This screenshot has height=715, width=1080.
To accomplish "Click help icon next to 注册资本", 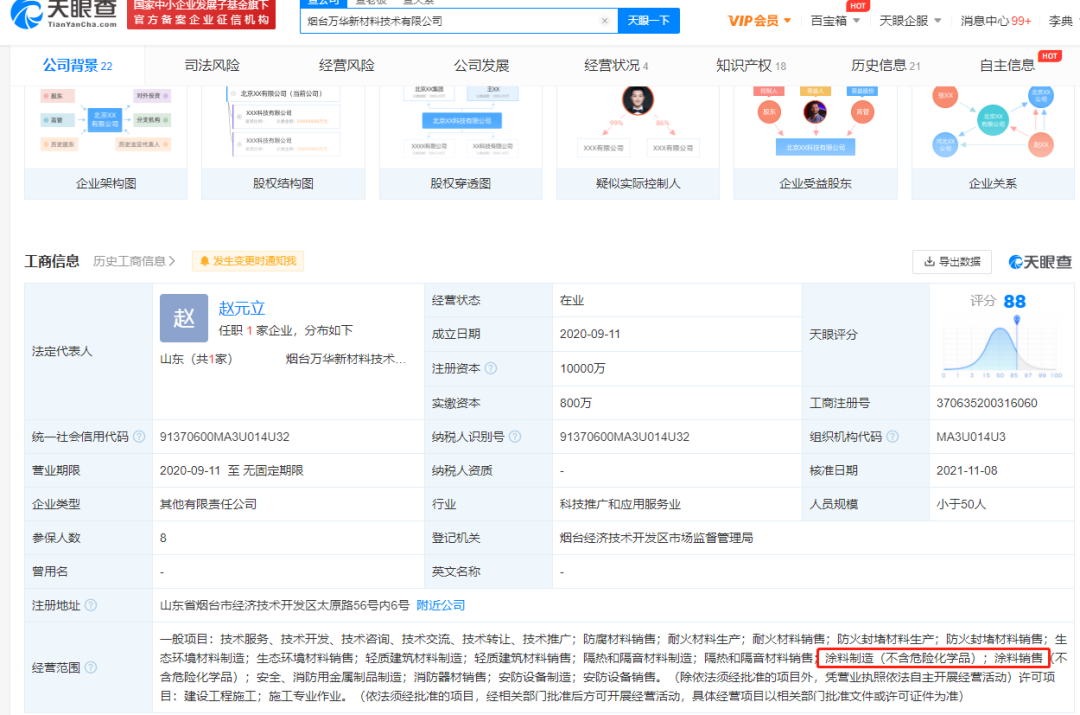I will pos(490,369).
